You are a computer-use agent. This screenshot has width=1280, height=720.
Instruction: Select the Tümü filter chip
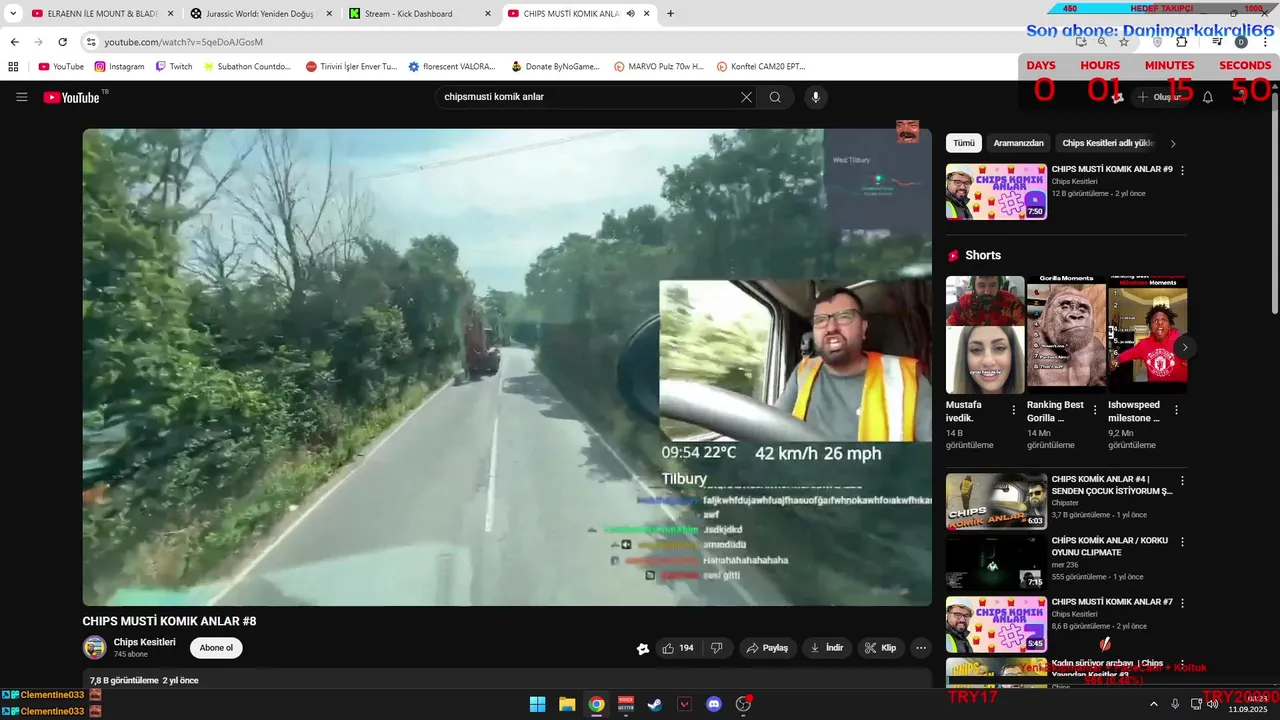pyautogui.click(x=963, y=143)
